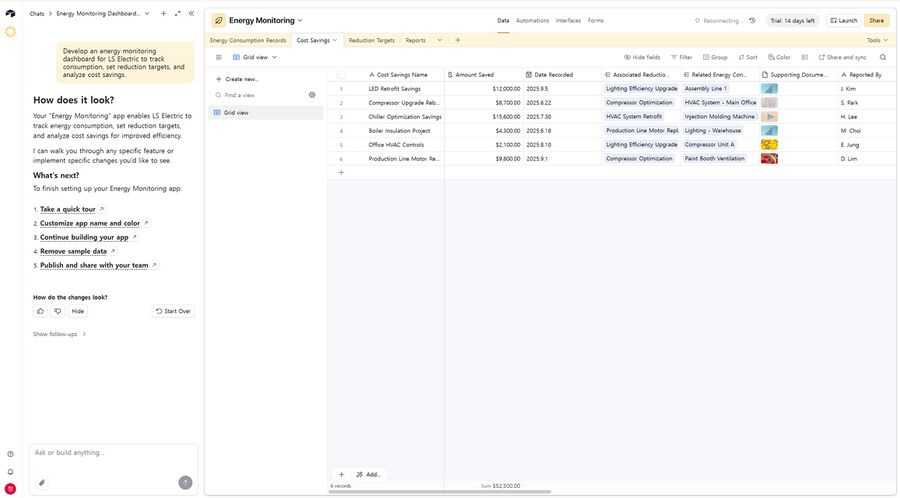Viewport: 900px width, 498px height.
Task: Open the Color toolbar option
Action: (779, 57)
